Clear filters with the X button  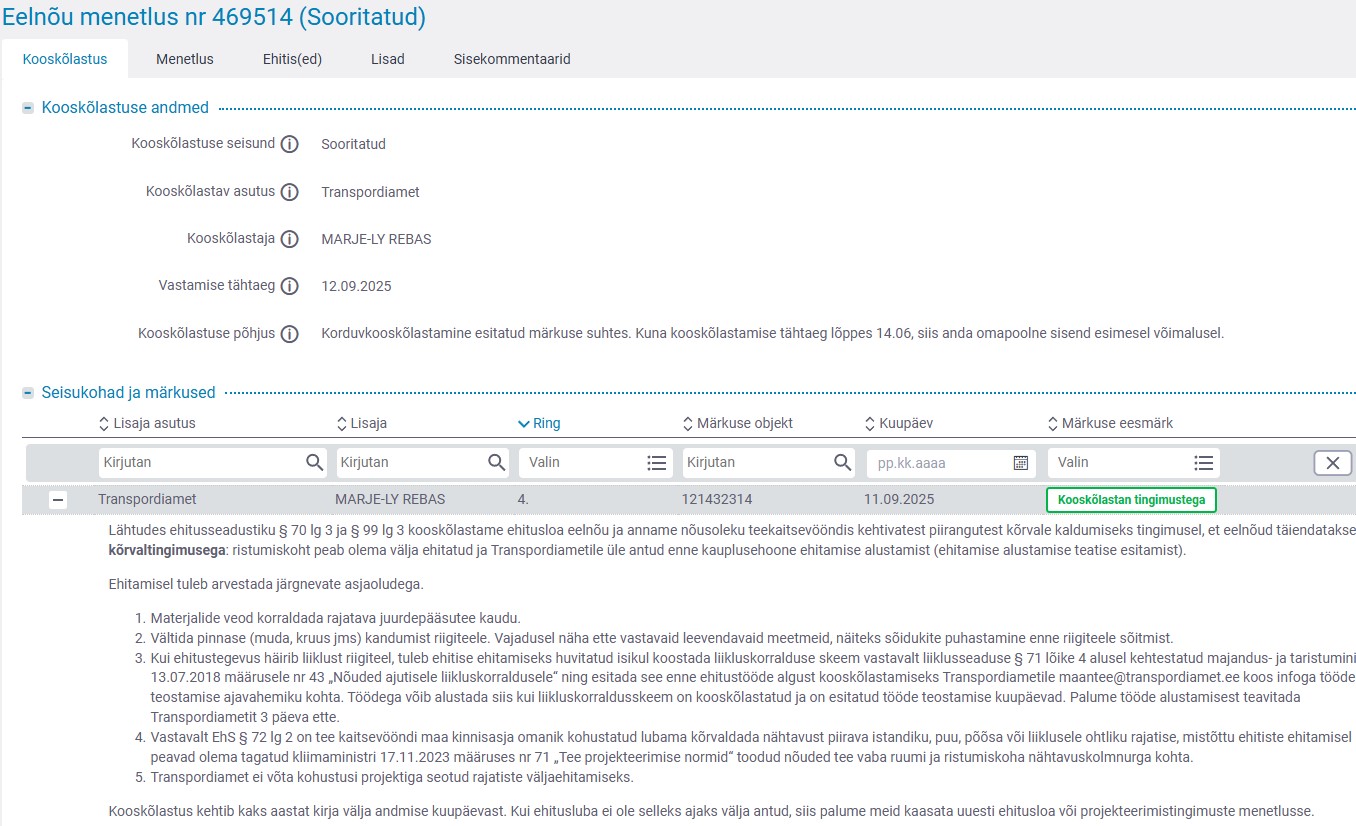(1332, 462)
